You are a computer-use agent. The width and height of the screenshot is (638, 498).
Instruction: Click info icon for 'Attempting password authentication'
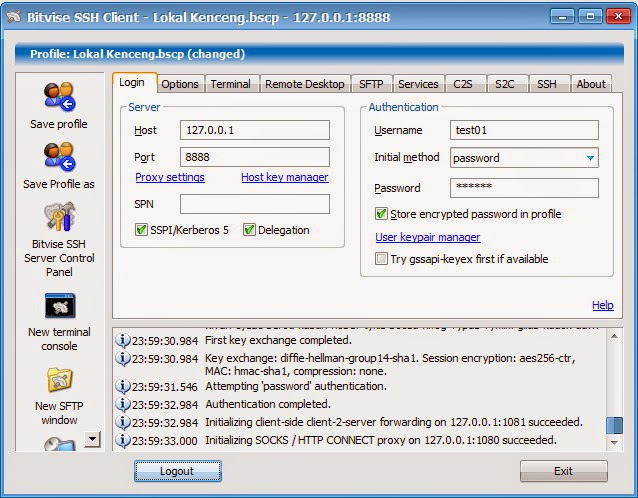pos(122,386)
